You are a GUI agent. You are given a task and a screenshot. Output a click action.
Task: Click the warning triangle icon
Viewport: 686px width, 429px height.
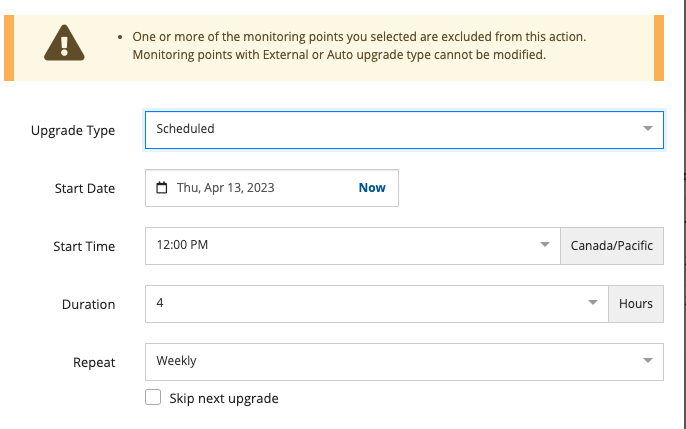tap(65, 45)
